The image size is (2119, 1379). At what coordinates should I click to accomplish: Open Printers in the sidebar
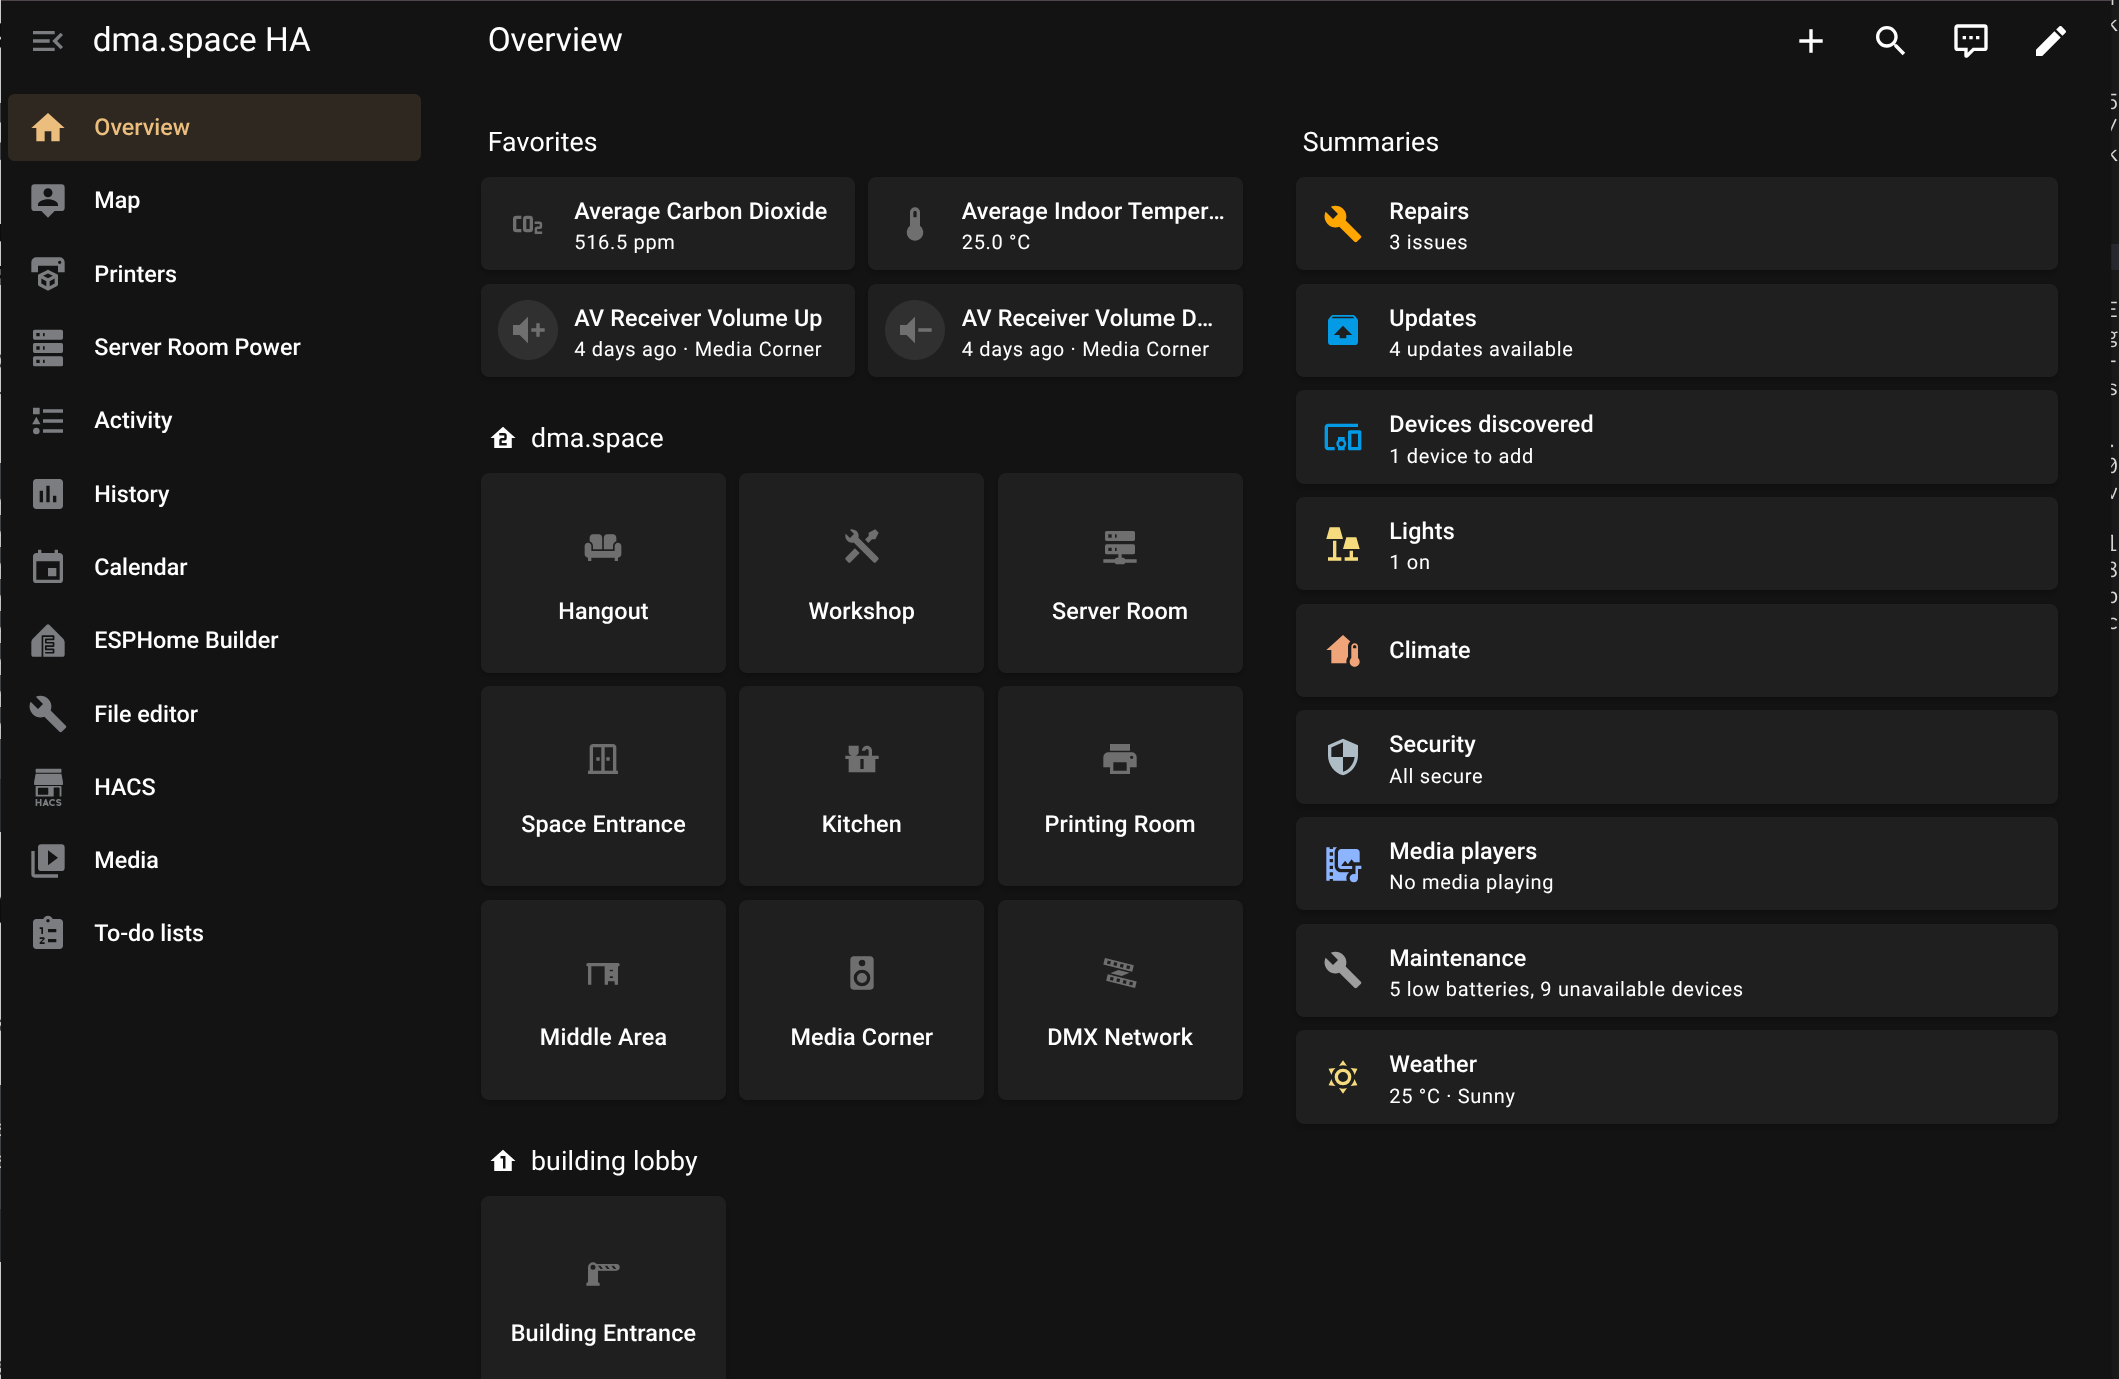point(214,274)
